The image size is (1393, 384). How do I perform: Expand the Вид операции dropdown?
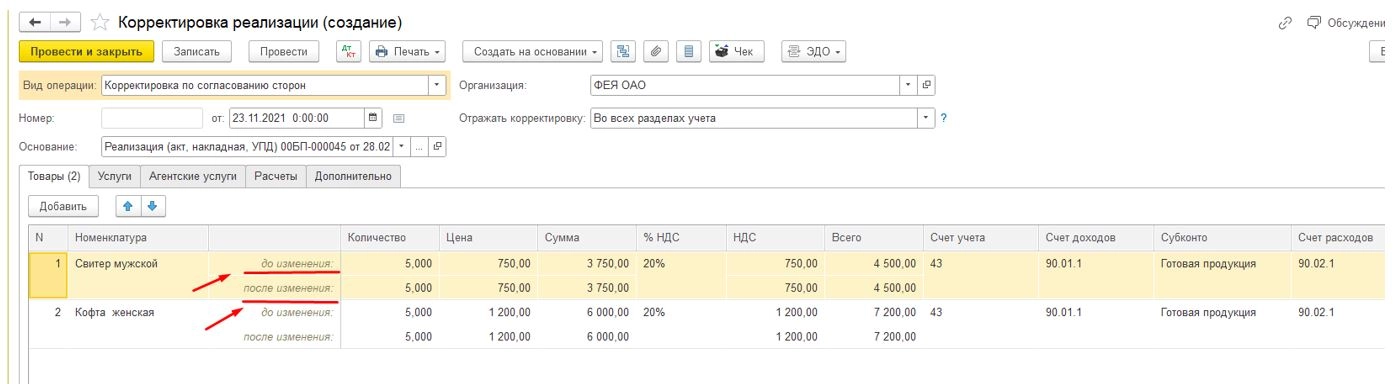pos(437,85)
